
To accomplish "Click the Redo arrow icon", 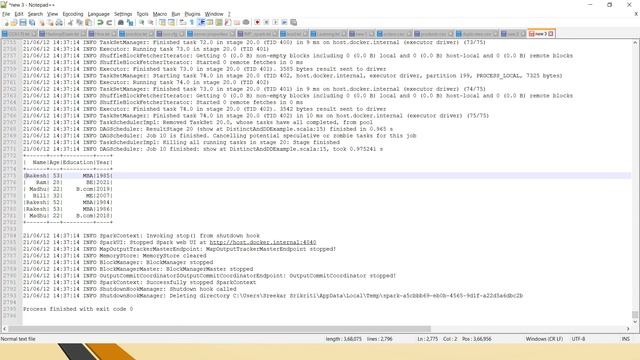I will click(109, 22).
